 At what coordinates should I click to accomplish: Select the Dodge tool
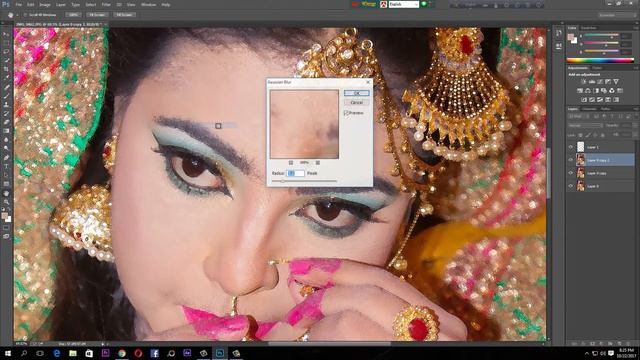pos(6,148)
